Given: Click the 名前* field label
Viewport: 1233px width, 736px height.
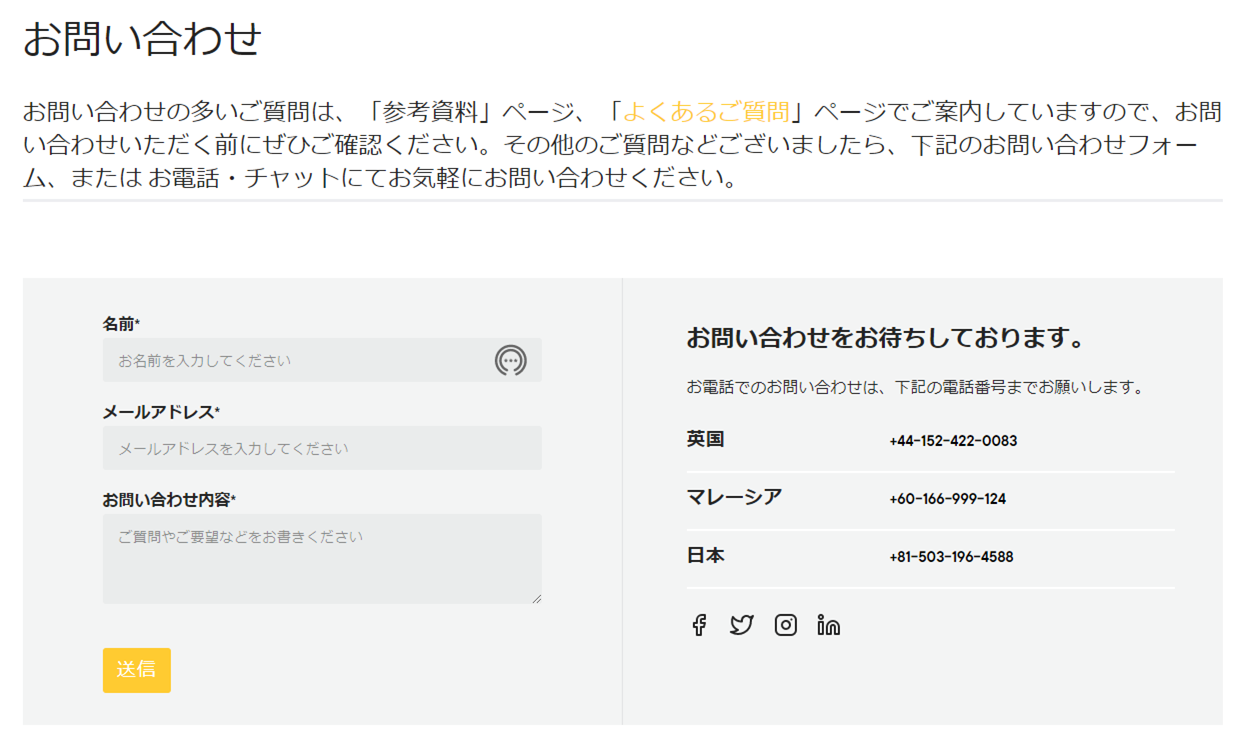Looking at the screenshot, I should pos(121,324).
